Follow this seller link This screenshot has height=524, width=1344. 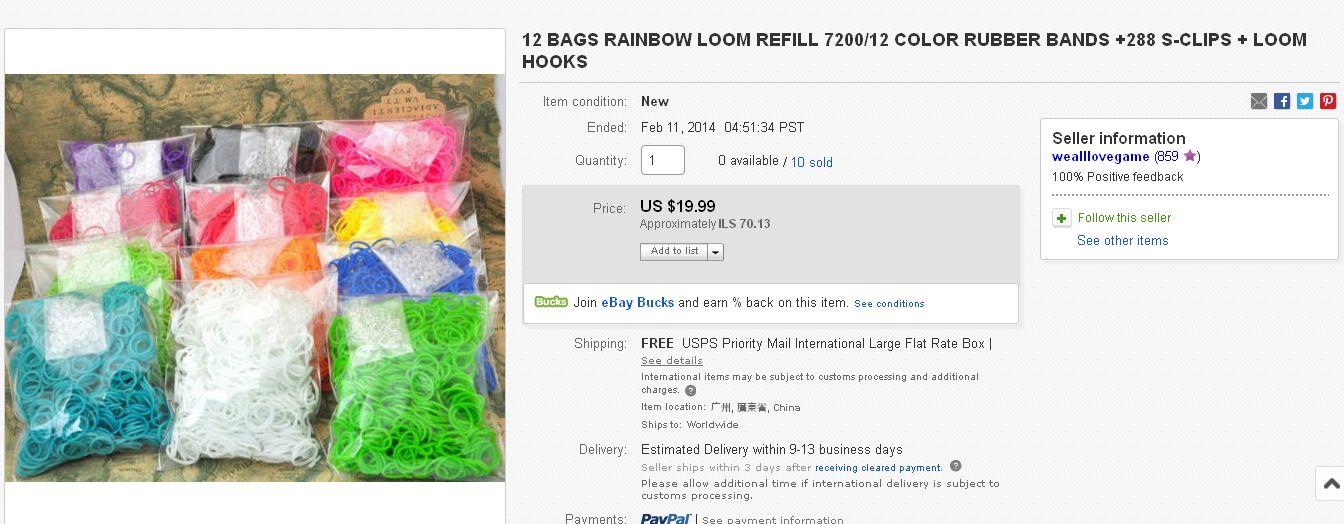click(1124, 218)
